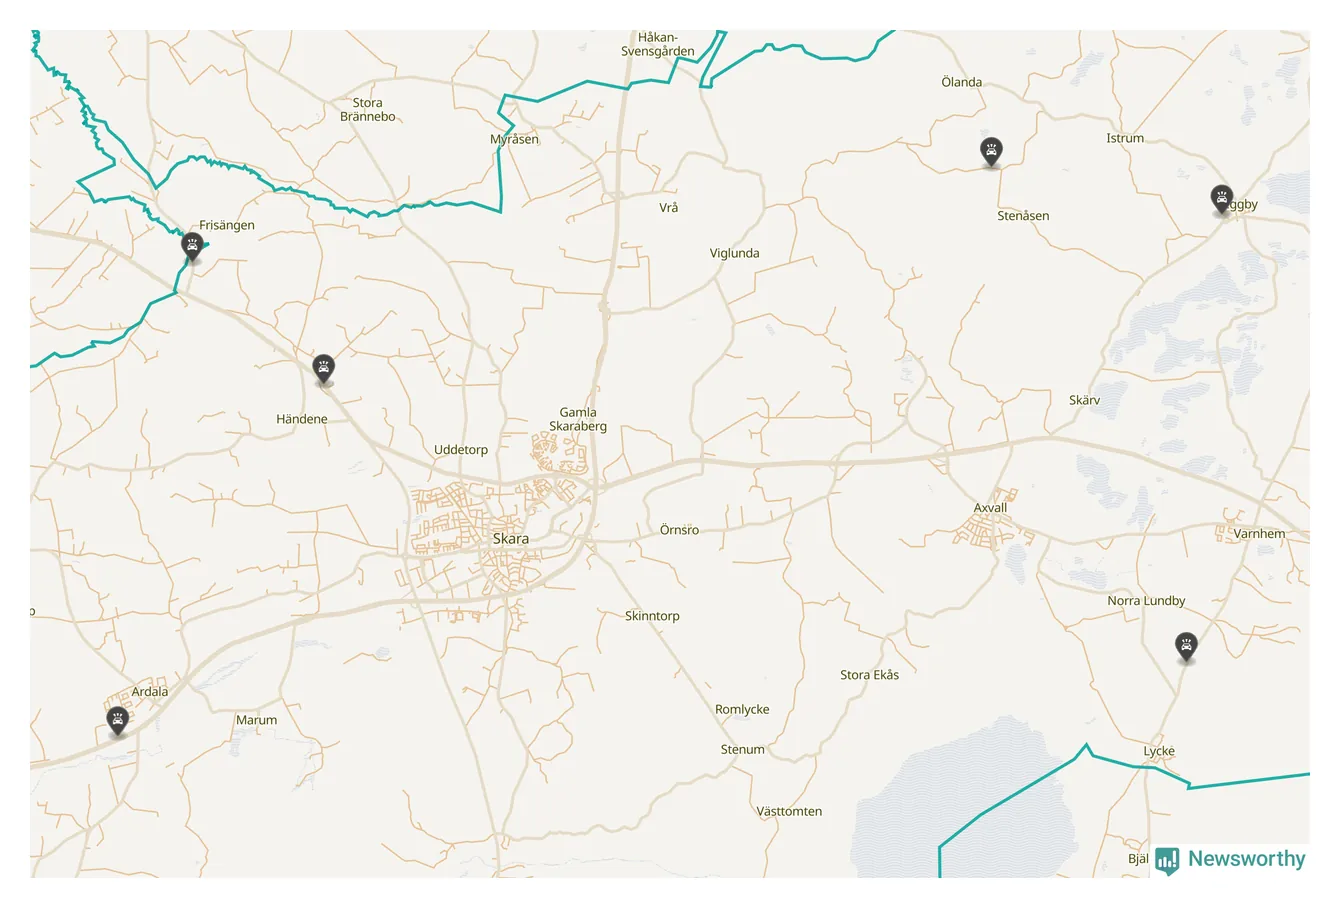This screenshot has height=908, width=1340.
Task: Select the car marker above Händene
Action: pos(323,368)
